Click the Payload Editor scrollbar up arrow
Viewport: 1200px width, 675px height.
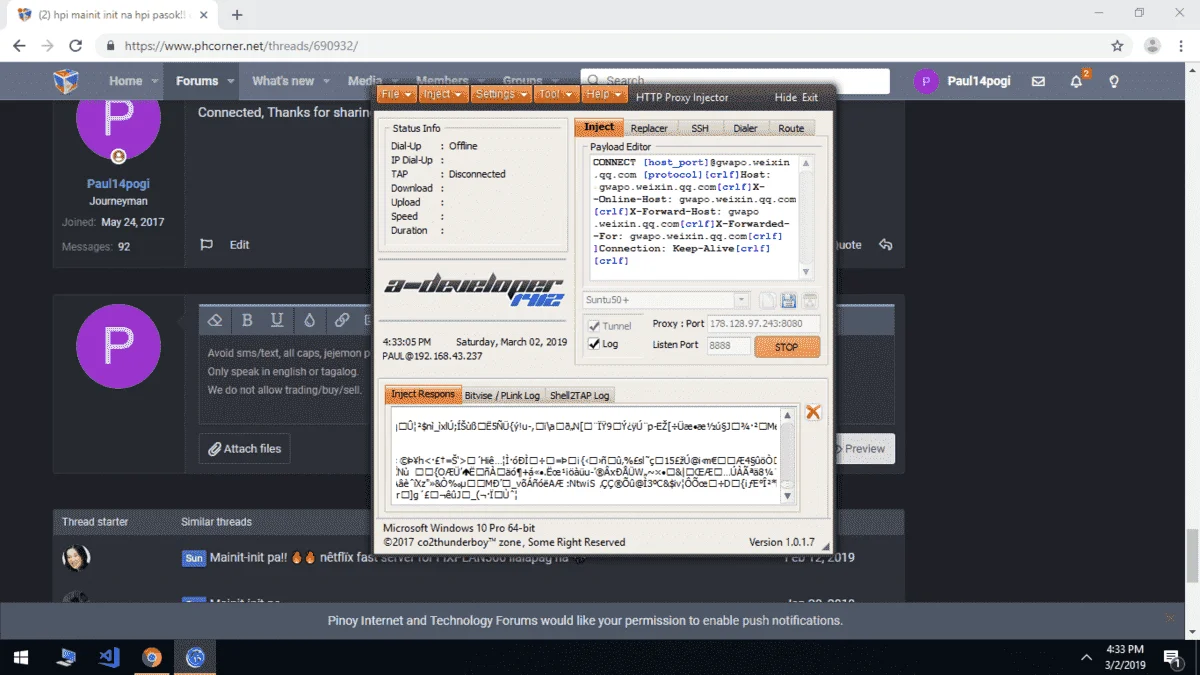[x=806, y=162]
